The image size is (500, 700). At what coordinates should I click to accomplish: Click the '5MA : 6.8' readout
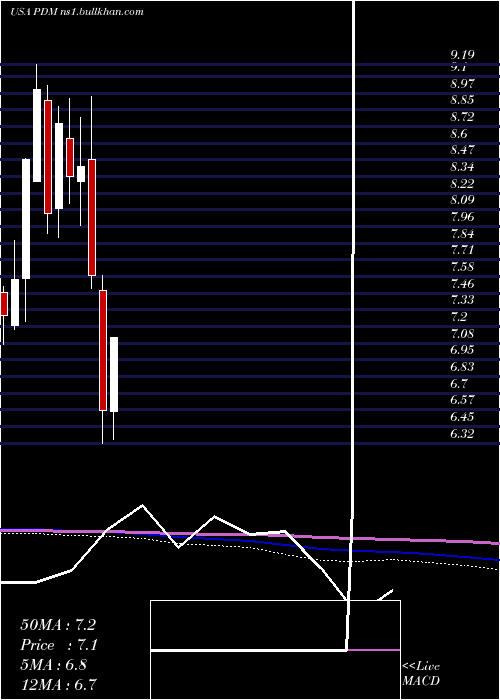54,665
